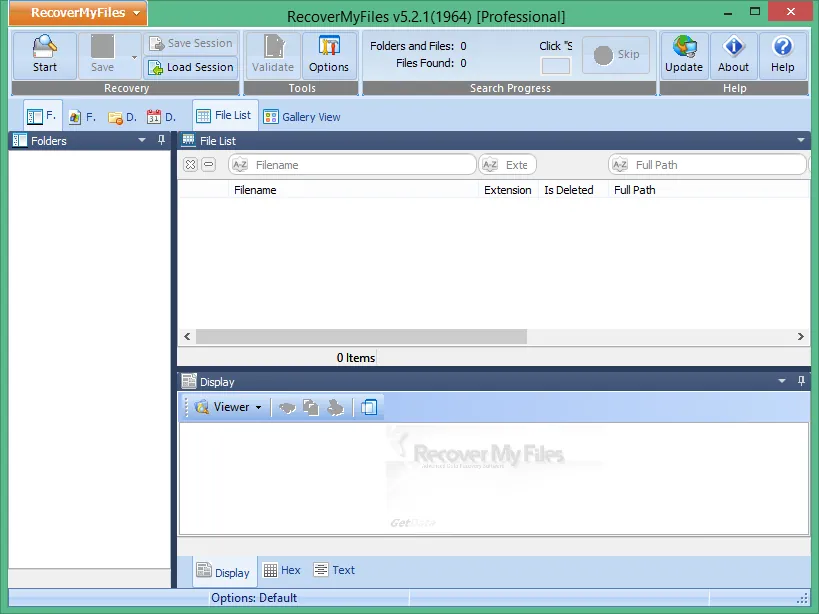Screen dimensions: 819x614
Task: Click the search progress bar box
Action: click(x=556, y=66)
